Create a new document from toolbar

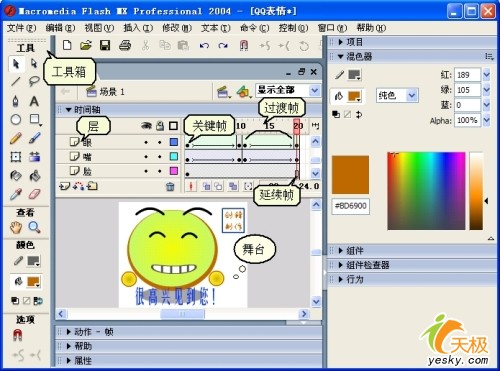coord(67,45)
